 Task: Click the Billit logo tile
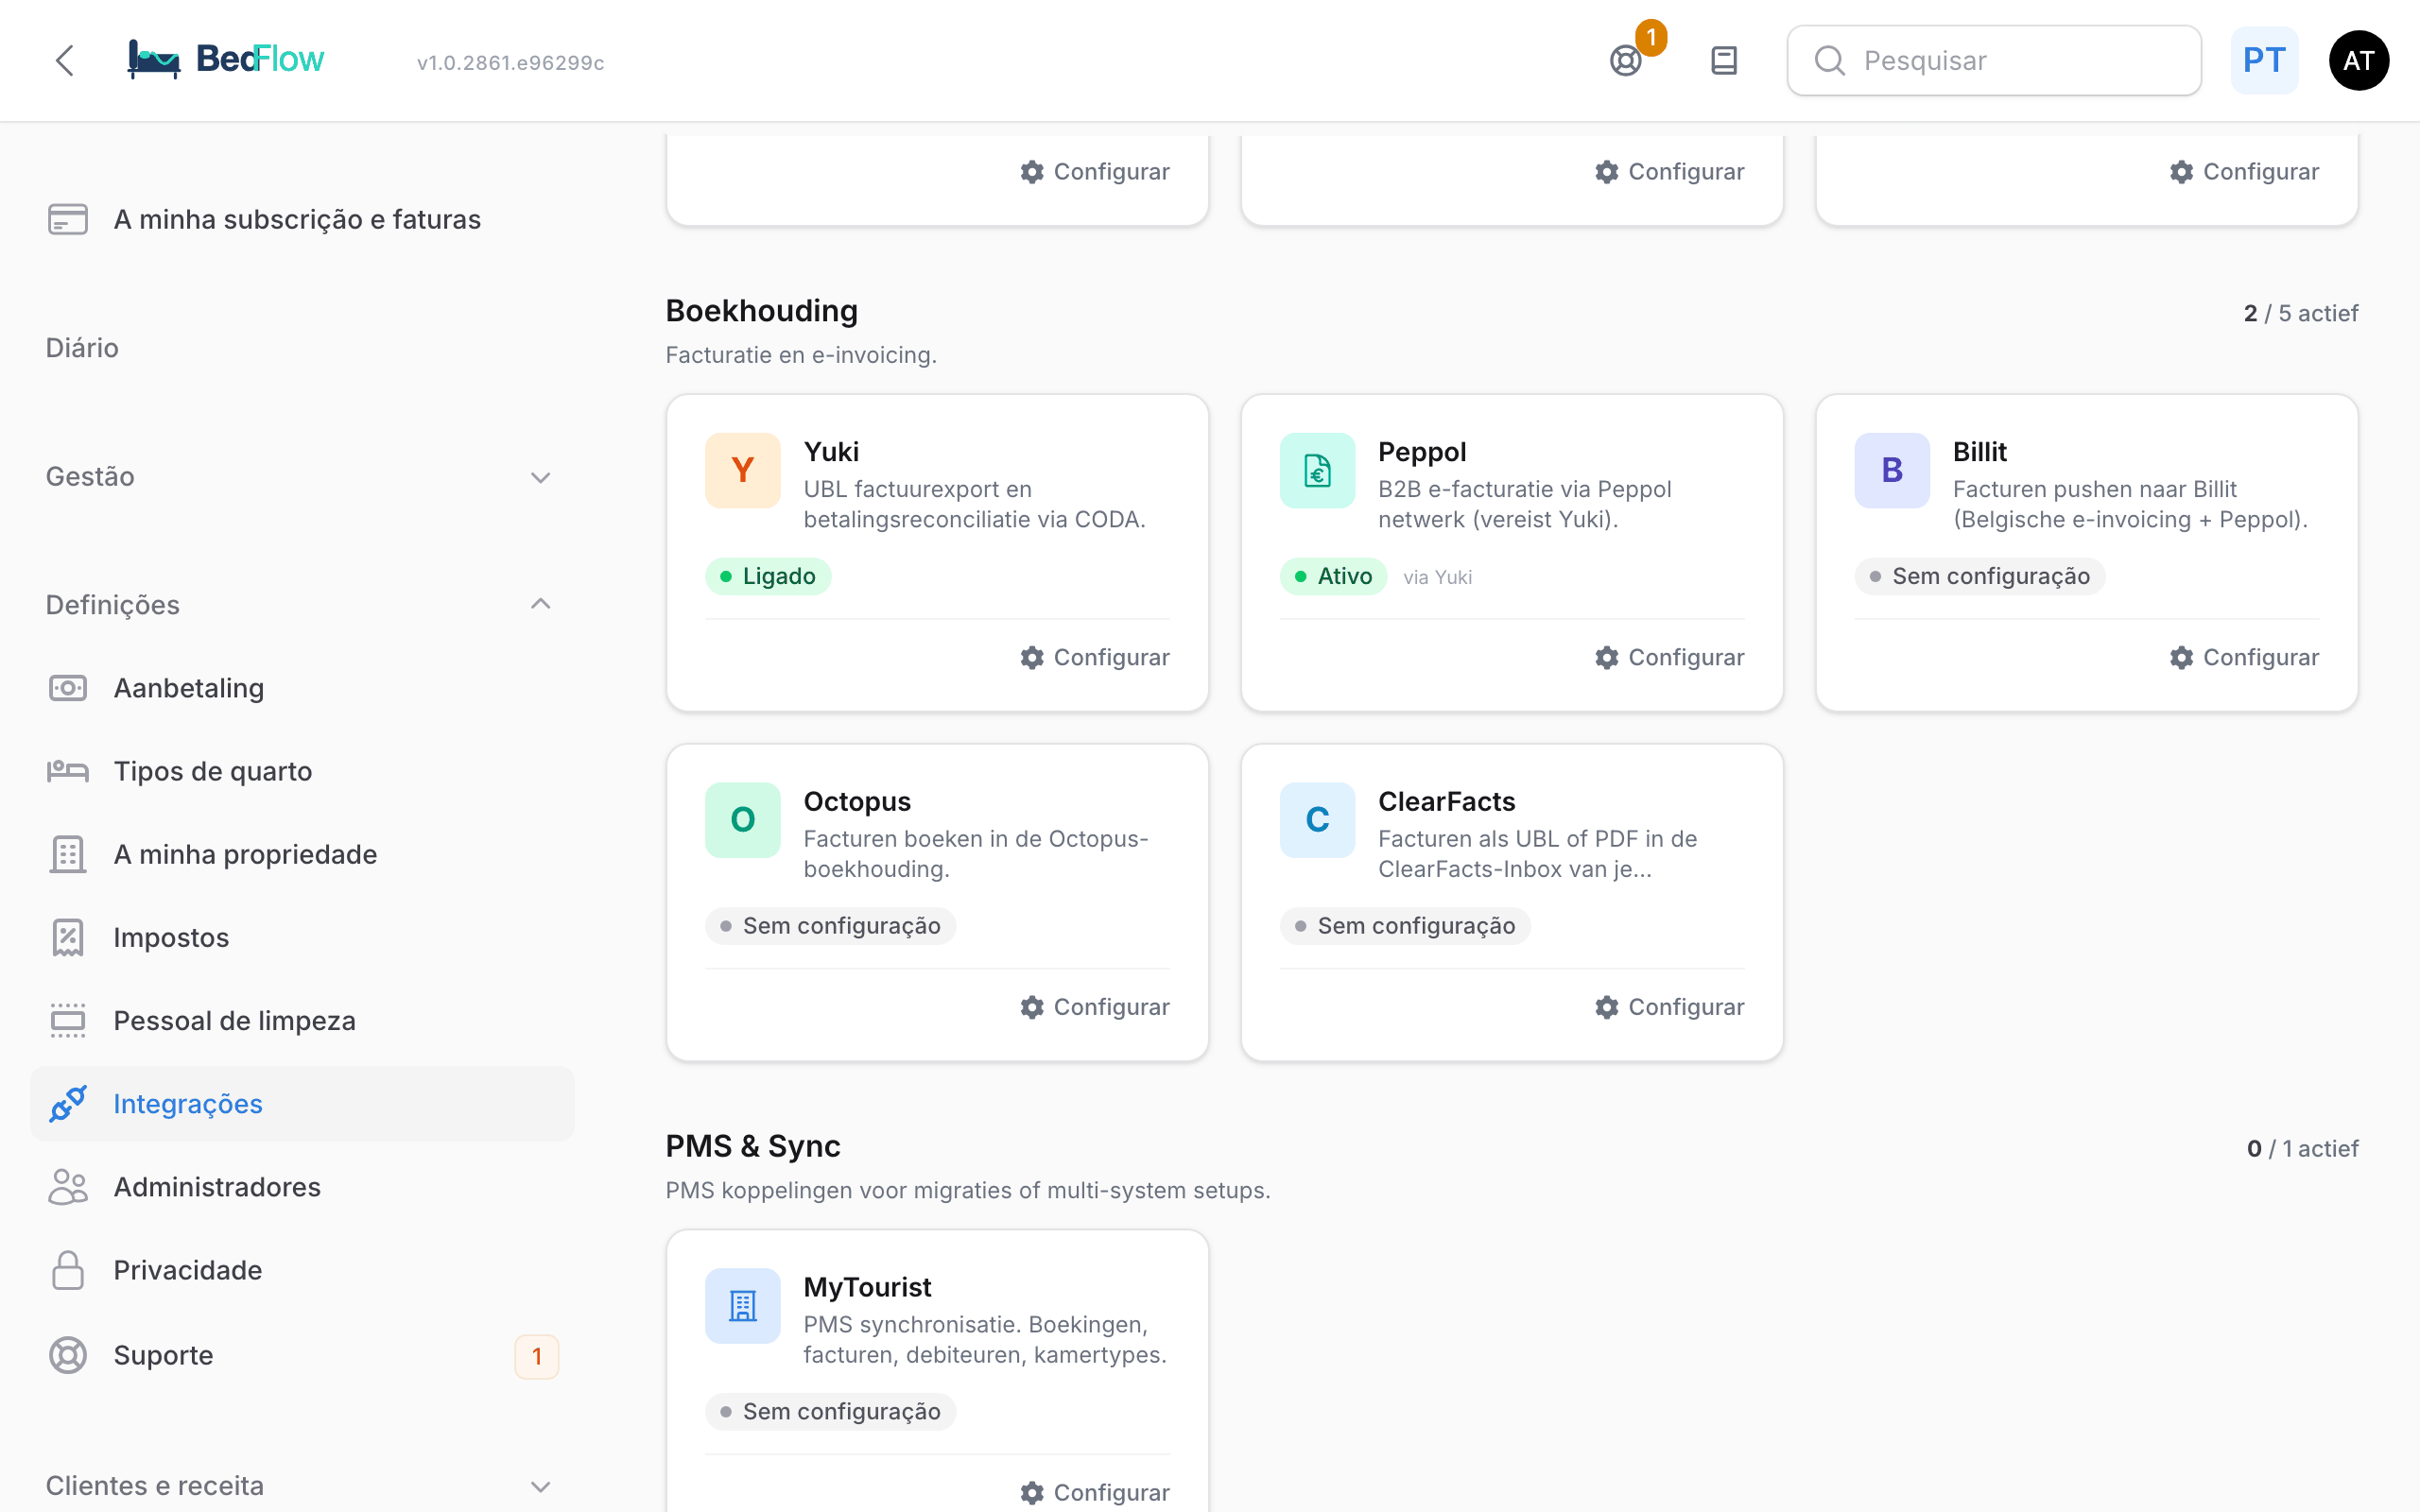[1891, 470]
